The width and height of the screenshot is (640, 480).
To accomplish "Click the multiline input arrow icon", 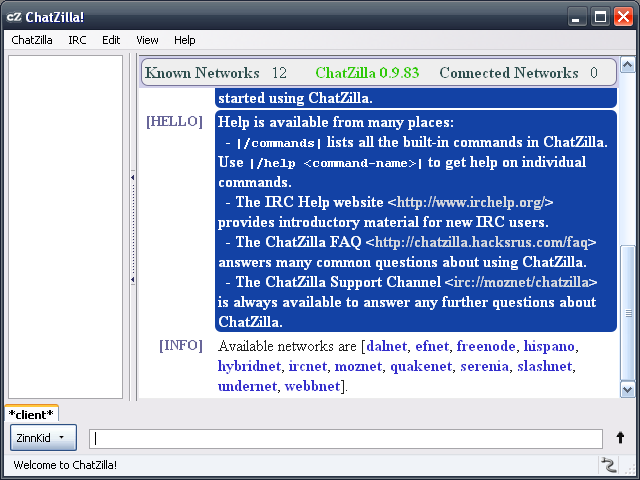I will (x=620, y=438).
